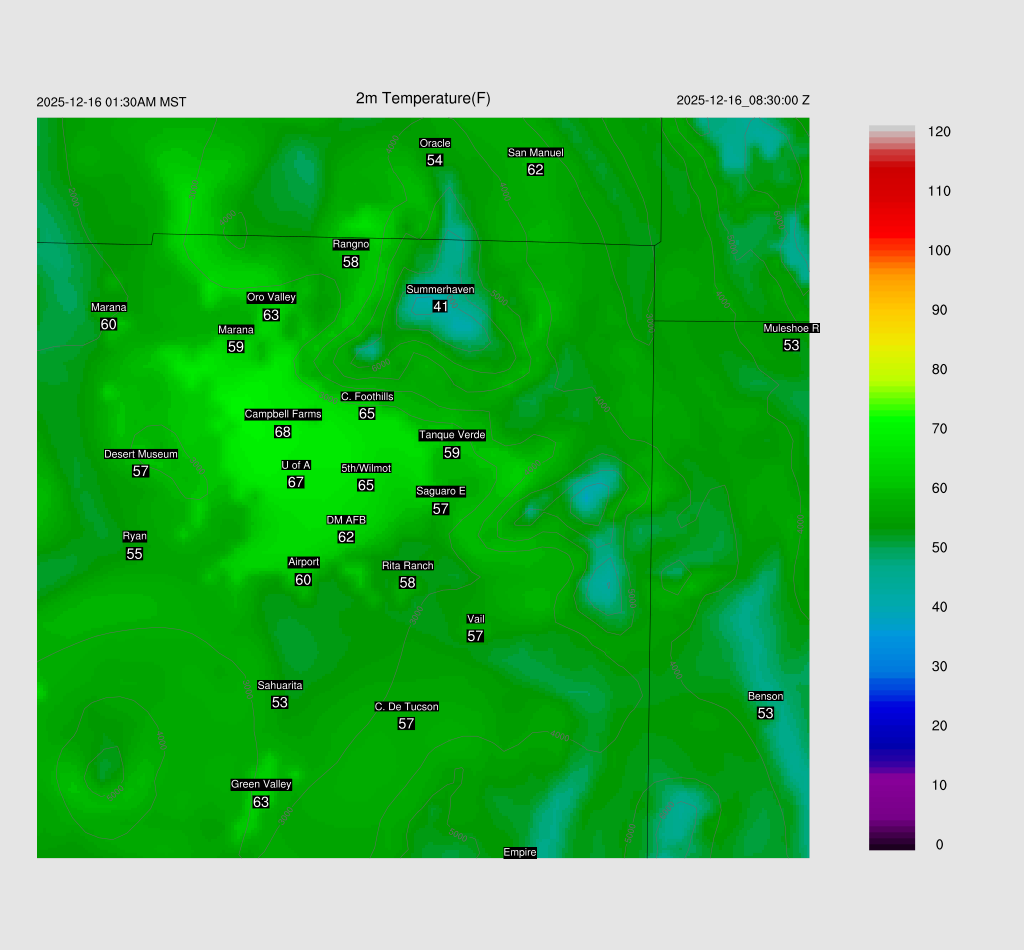Image resolution: width=1024 pixels, height=950 pixels.
Task: Click the Rita Ranch station label
Action: coord(407,565)
